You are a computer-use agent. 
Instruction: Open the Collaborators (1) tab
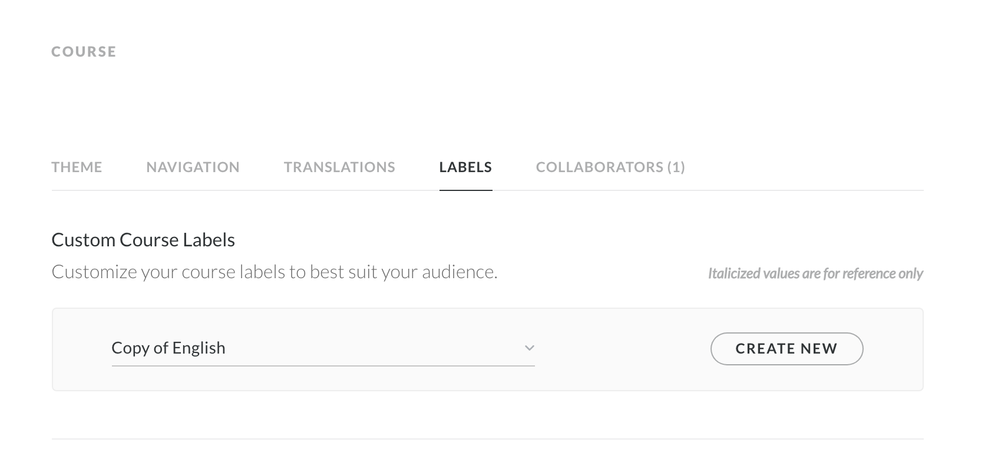pos(610,167)
